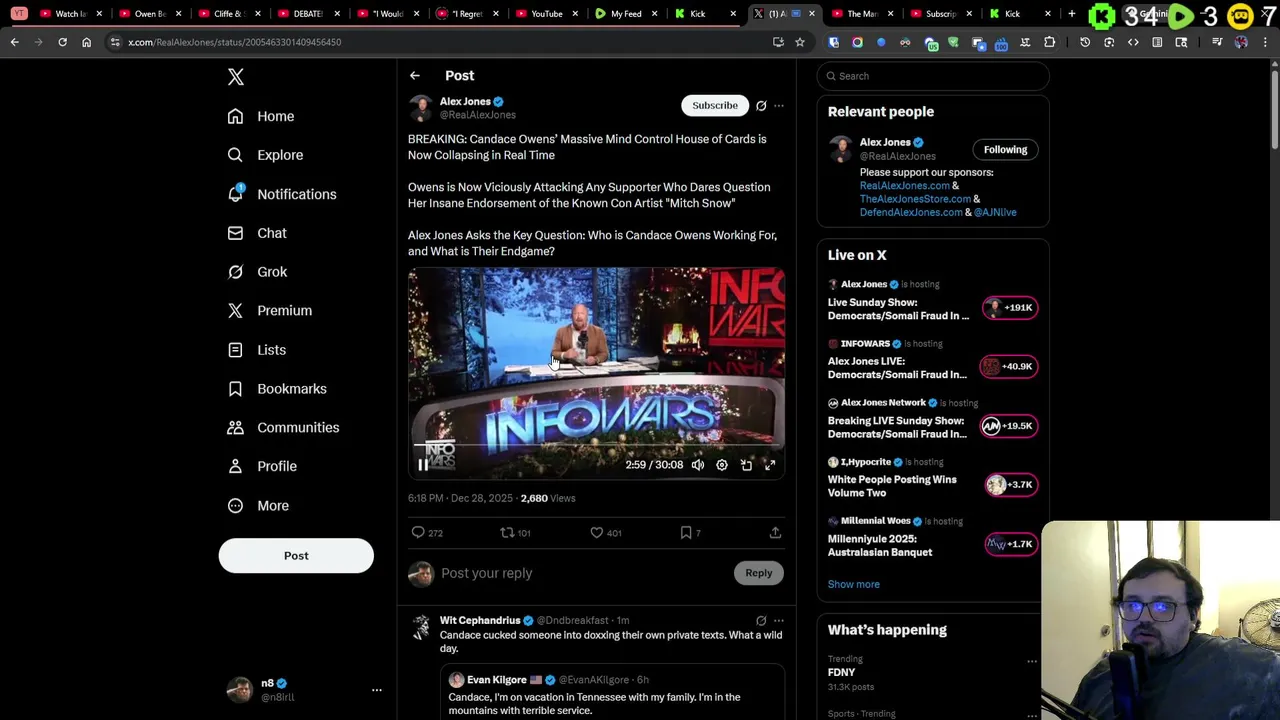Viewport: 1280px width, 720px height.
Task: Click Show more under Live on X
Action: 854,584
